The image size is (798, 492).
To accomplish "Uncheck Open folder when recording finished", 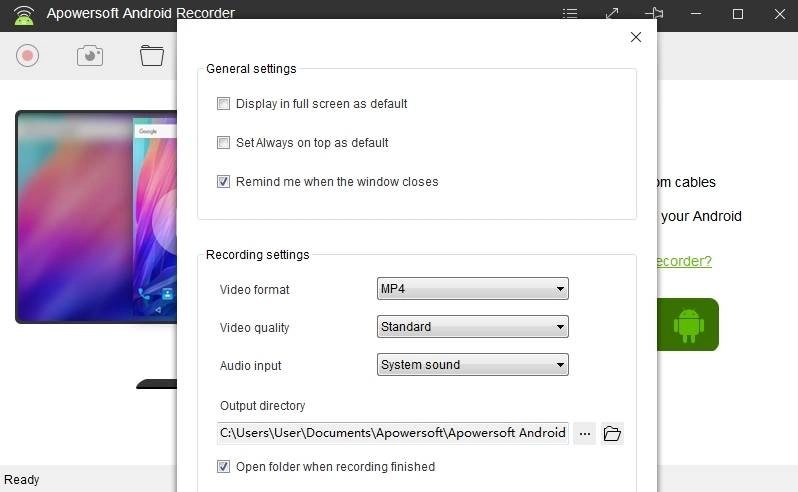I will coord(223,467).
